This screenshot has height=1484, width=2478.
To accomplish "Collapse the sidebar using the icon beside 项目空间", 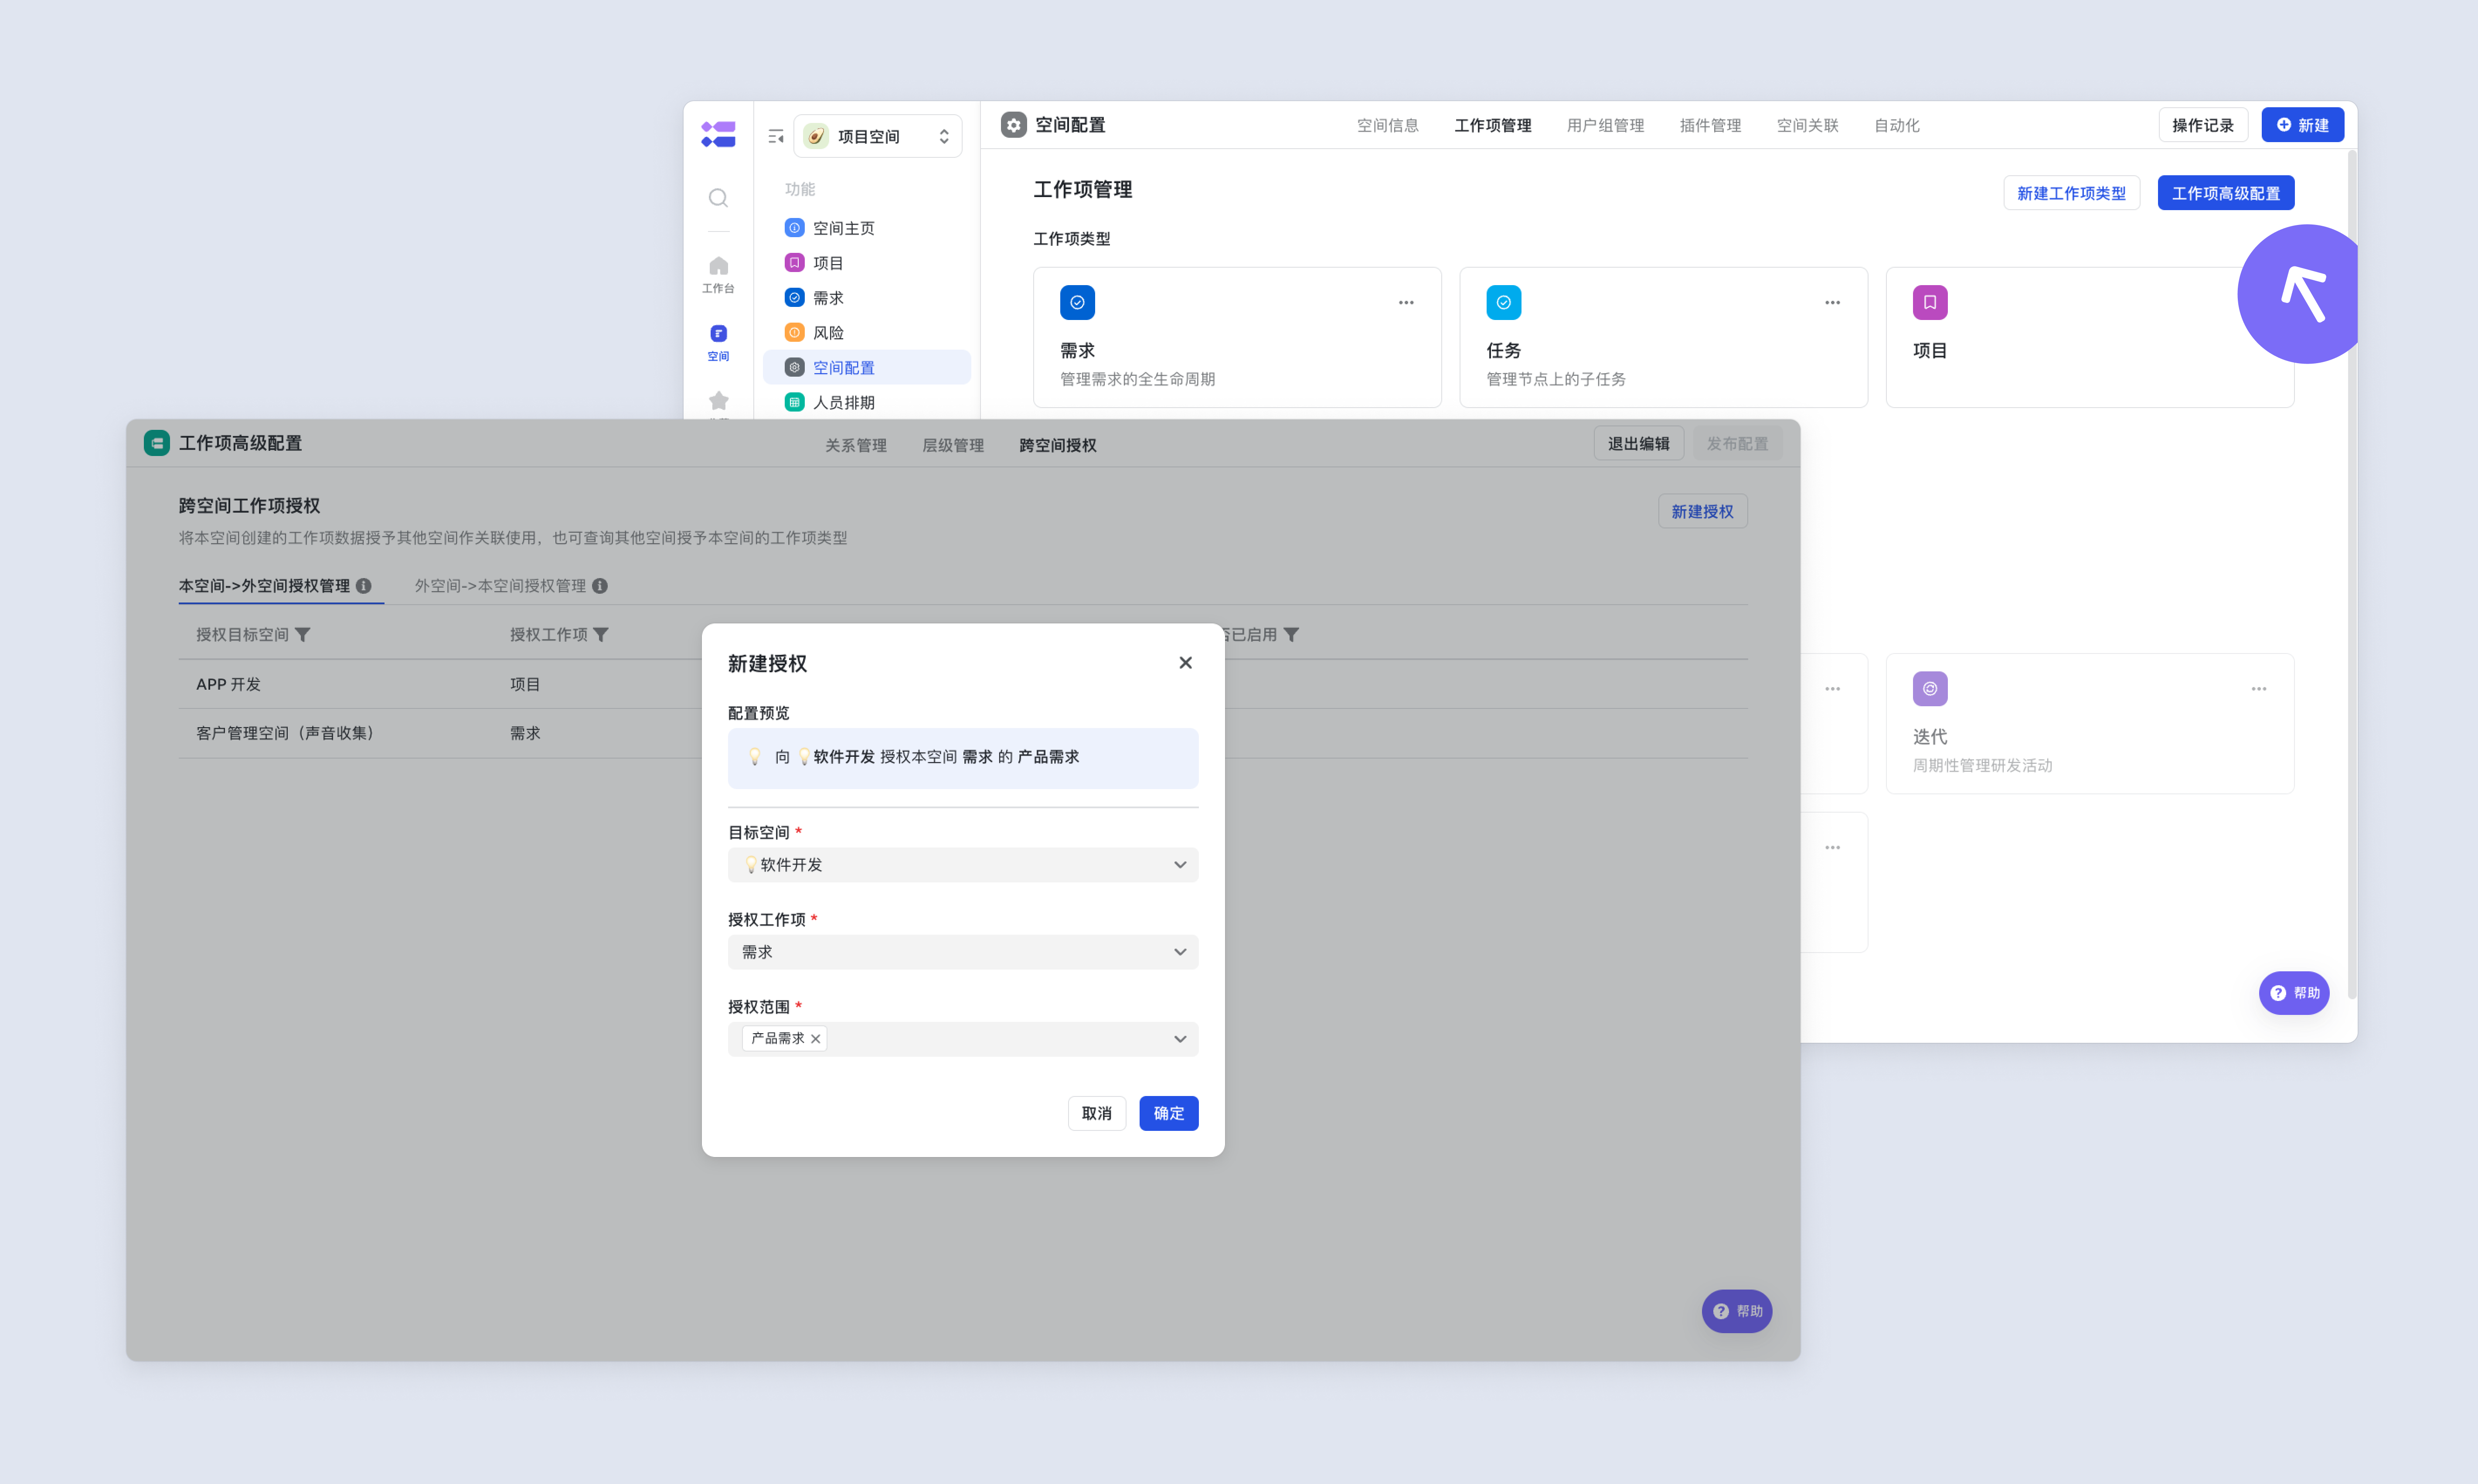I will click(775, 136).
